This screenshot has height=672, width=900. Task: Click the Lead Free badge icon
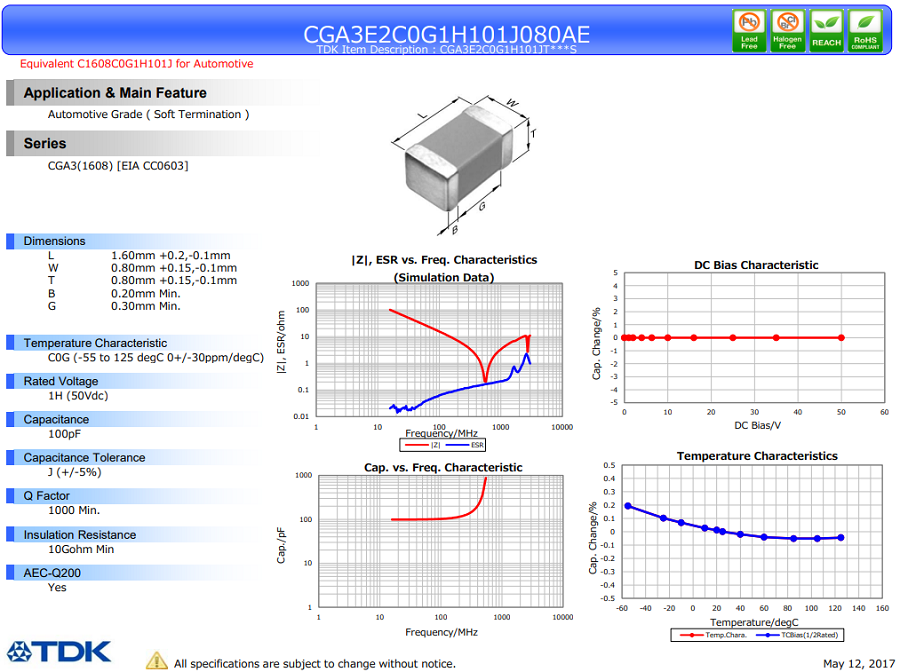coord(749,31)
